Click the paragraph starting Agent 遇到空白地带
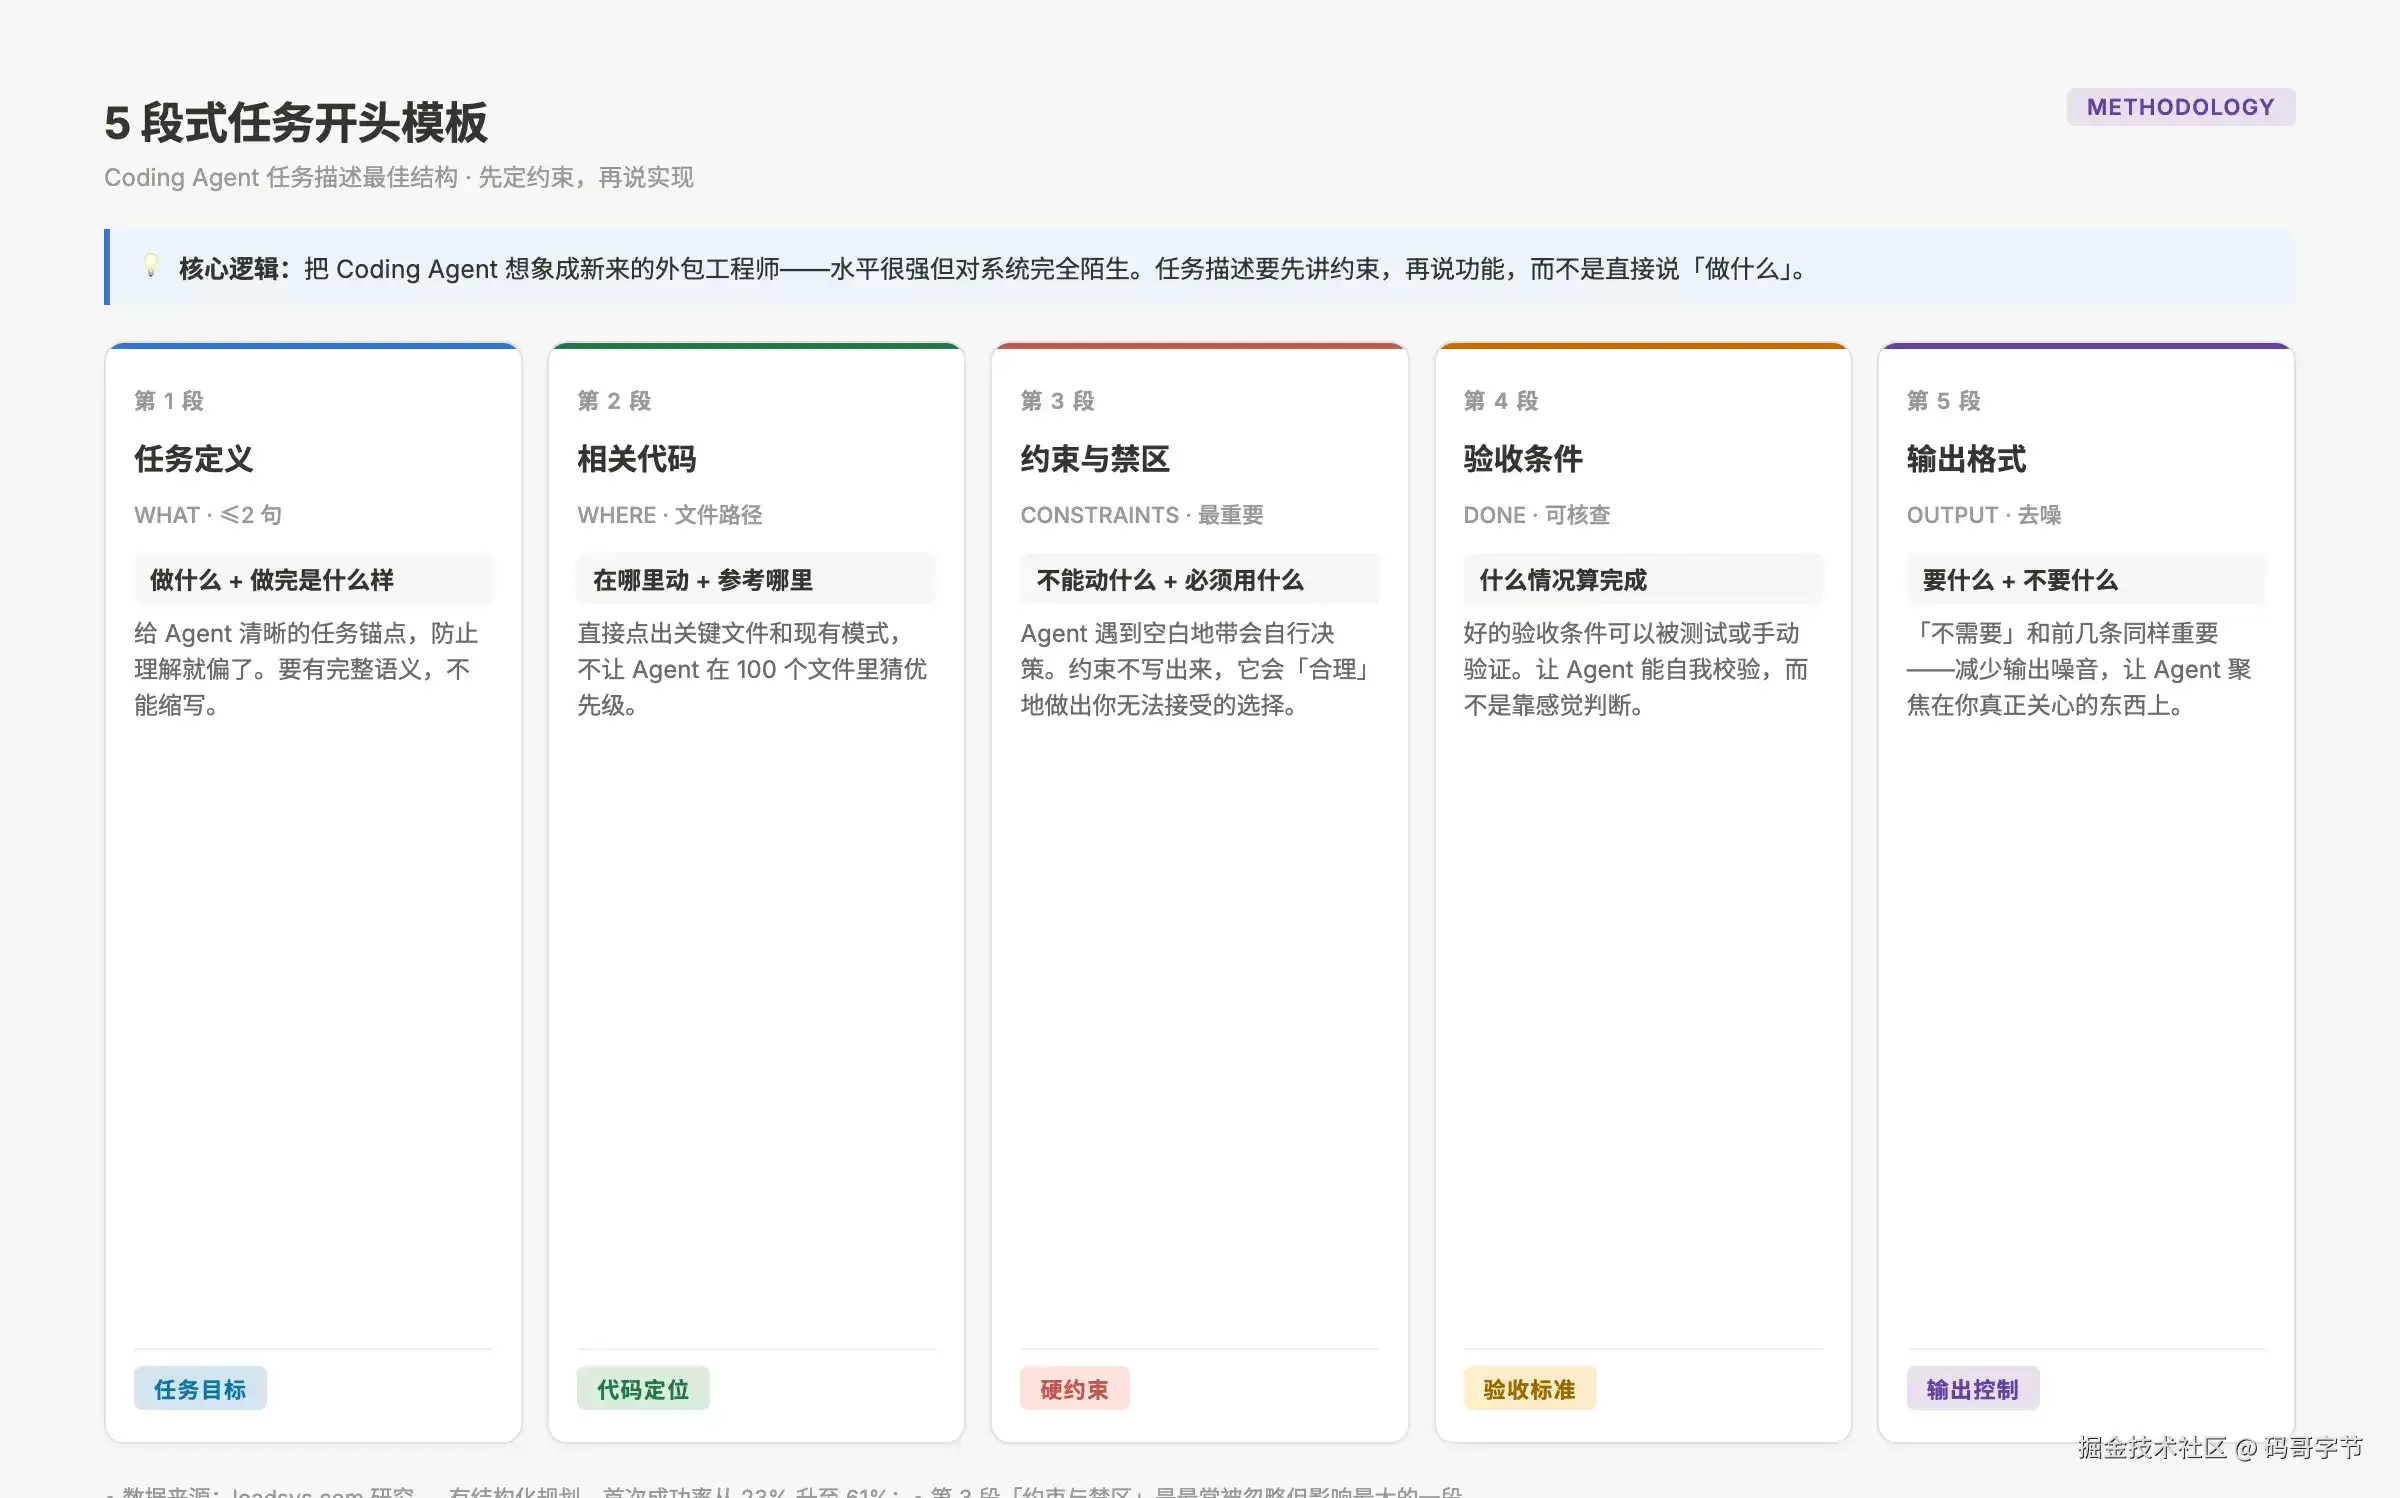The width and height of the screenshot is (2400, 1498). (x=1196, y=669)
